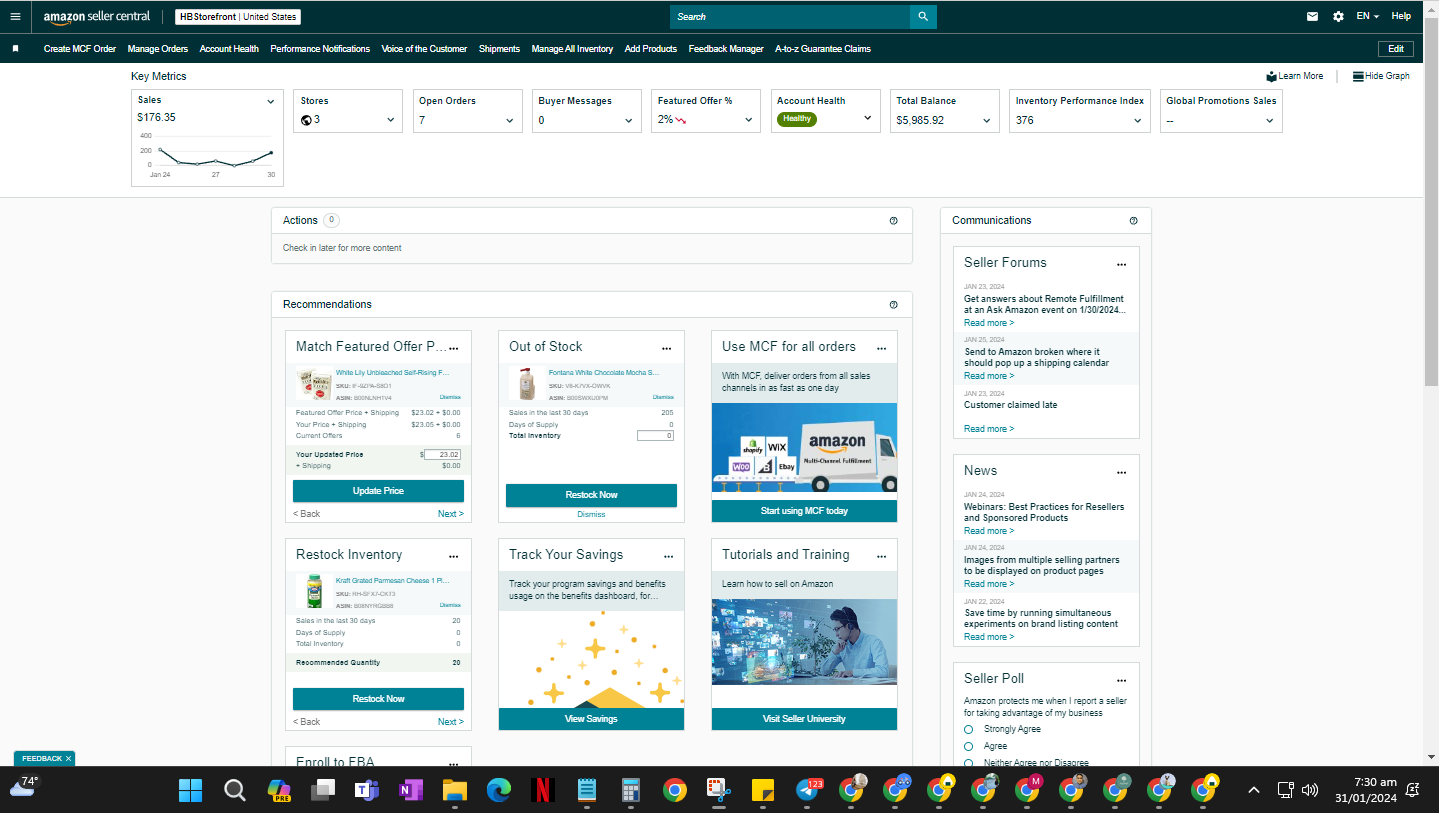Image resolution: width=1439 pixels, height=813 pixels.
Task: Open Restock Inventory card options menu
Action: click(454, 557)
